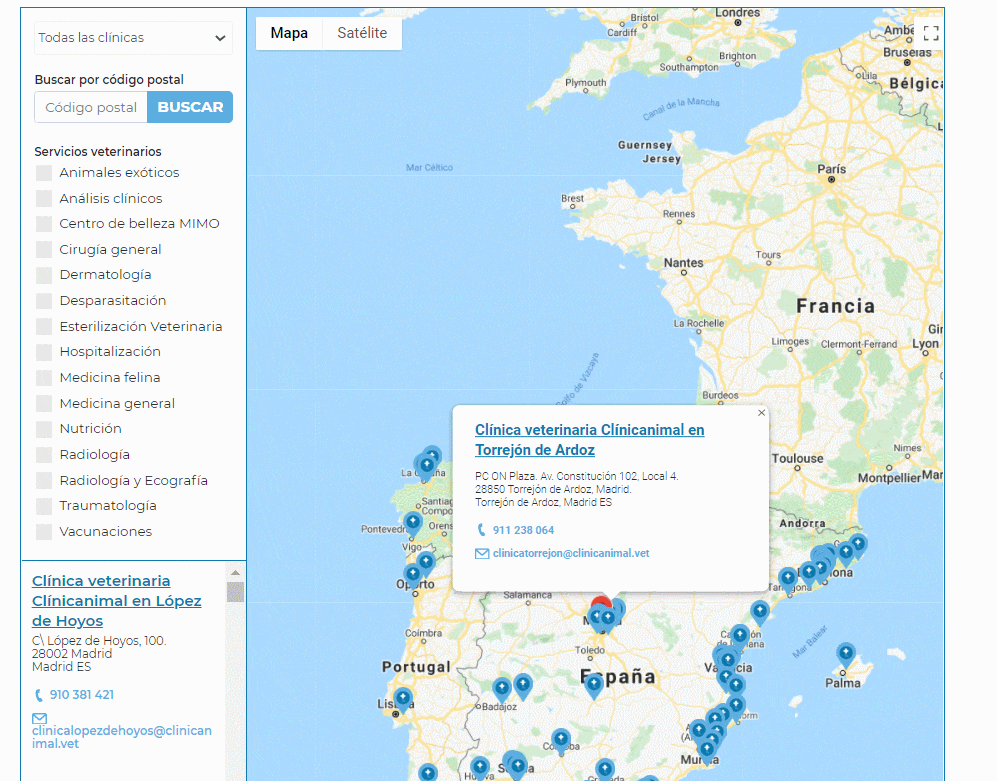
Task: Check Dermatología filter
Action: 44,275
